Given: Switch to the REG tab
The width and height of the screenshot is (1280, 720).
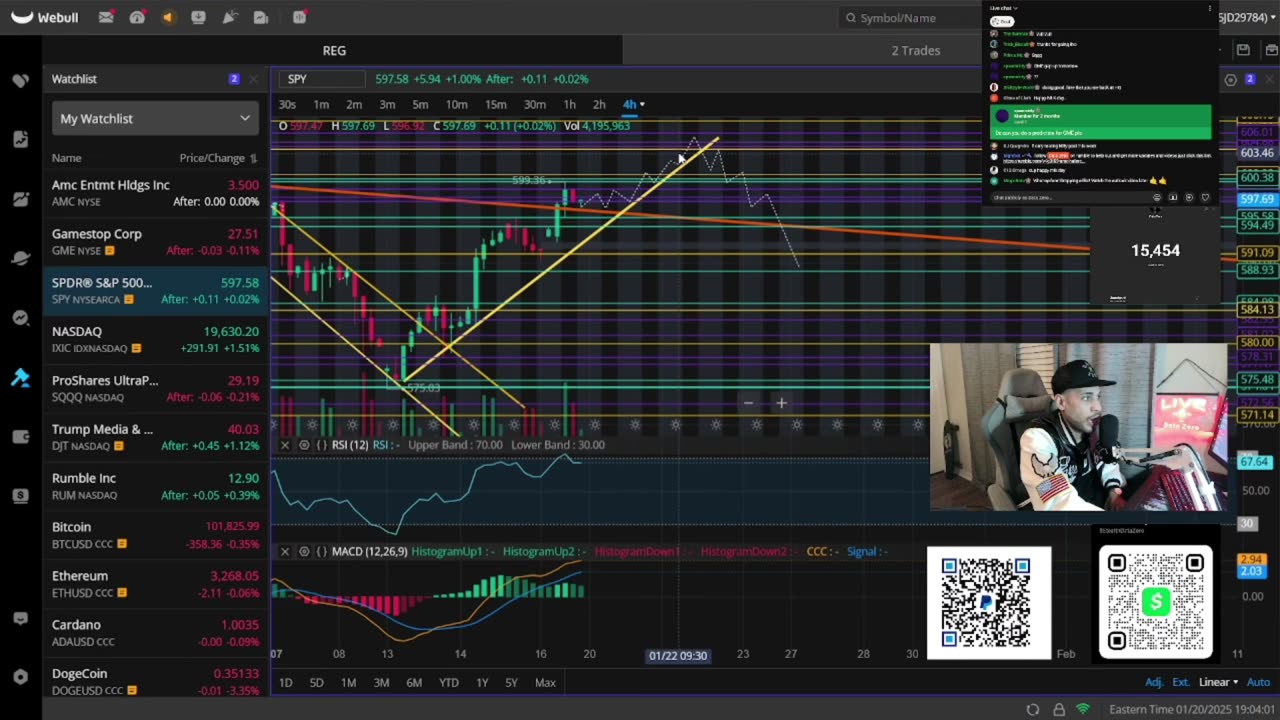Looking at the screenshot, I should (334, 50).
